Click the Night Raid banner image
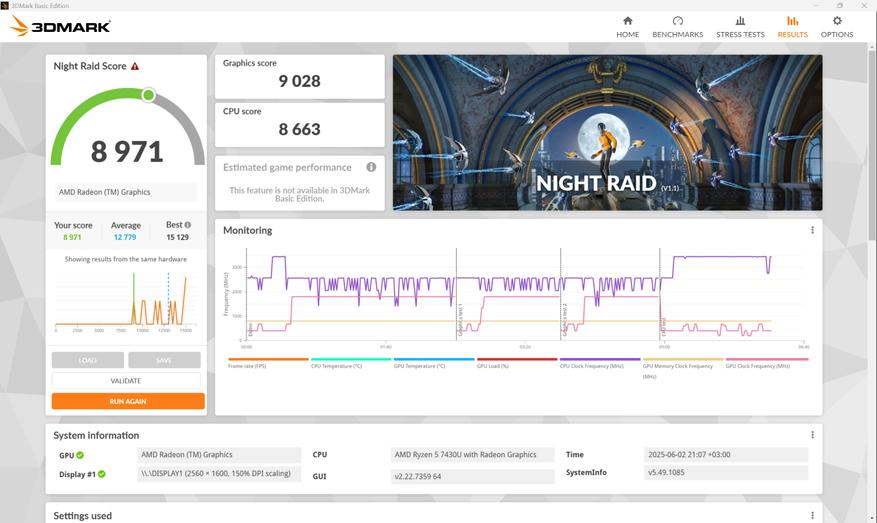The width and height of the screenshot is (877, 523). tap(607, 133)
